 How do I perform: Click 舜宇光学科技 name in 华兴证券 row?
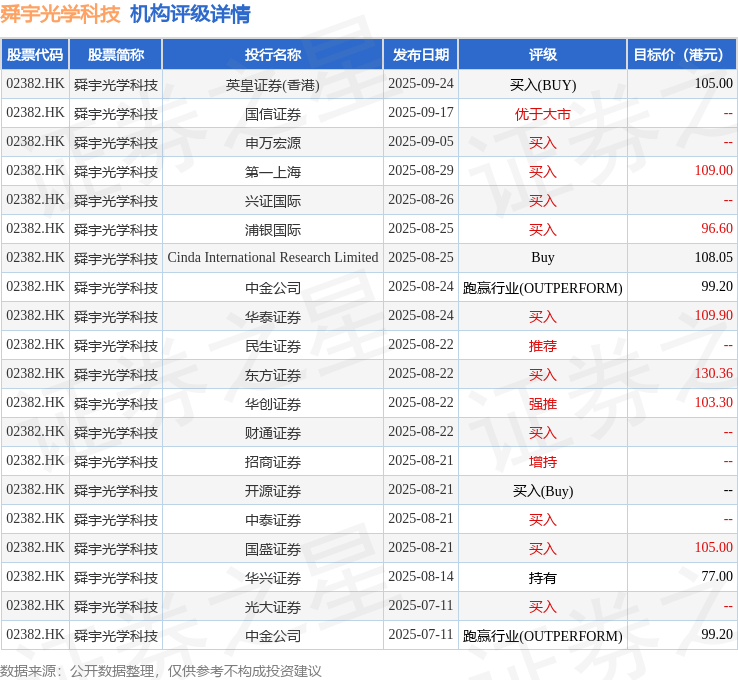click(116, 578)
